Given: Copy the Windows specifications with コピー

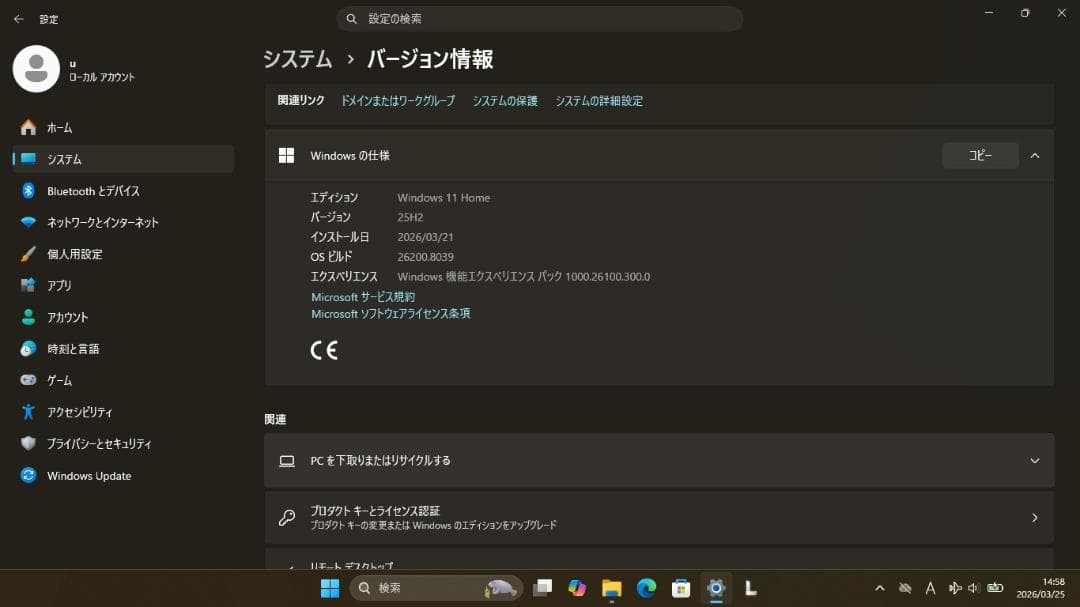Looking at the screenshot, I should tap(979, 155).
